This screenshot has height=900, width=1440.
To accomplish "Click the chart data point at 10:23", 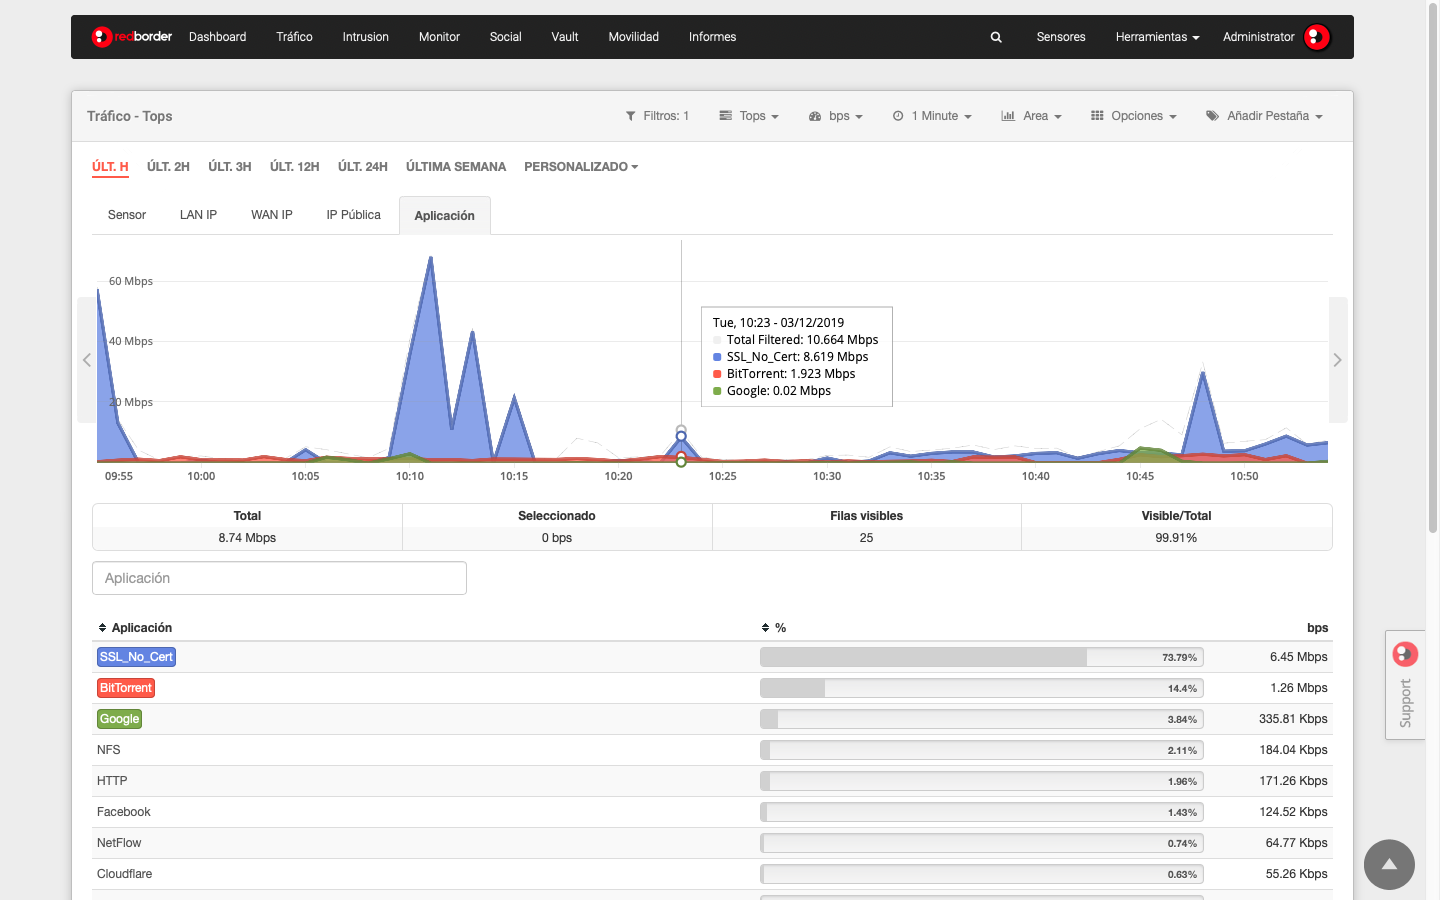I will coord(681,436).
